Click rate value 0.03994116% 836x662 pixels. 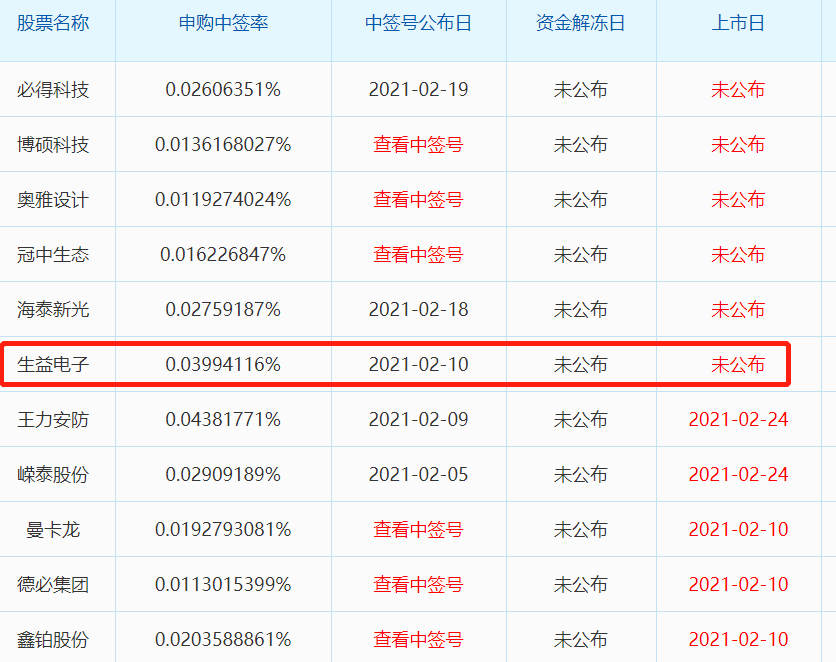click(x=223, y=365)
